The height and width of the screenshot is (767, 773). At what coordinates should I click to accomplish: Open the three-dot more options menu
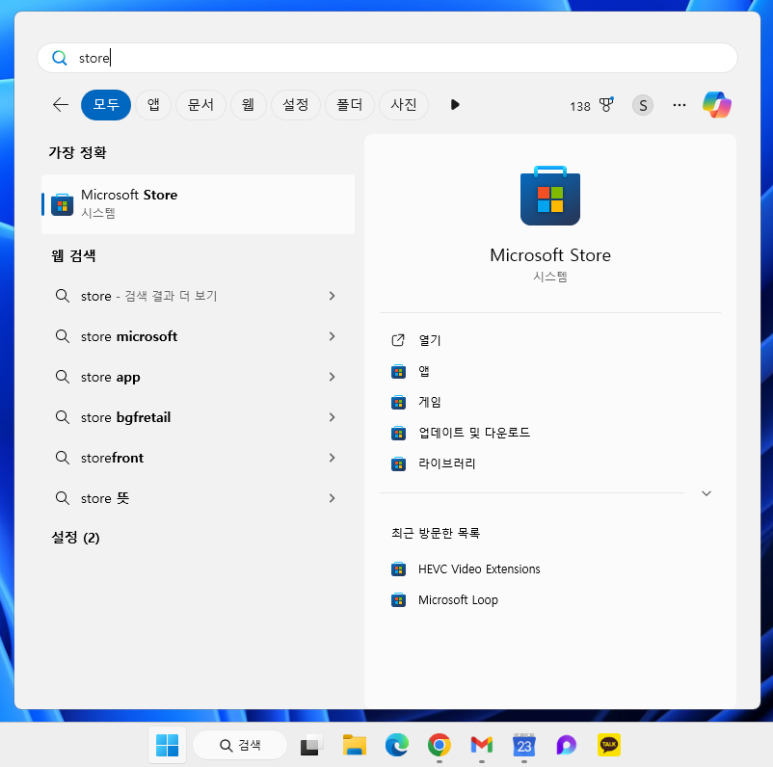tap(679, 105)
